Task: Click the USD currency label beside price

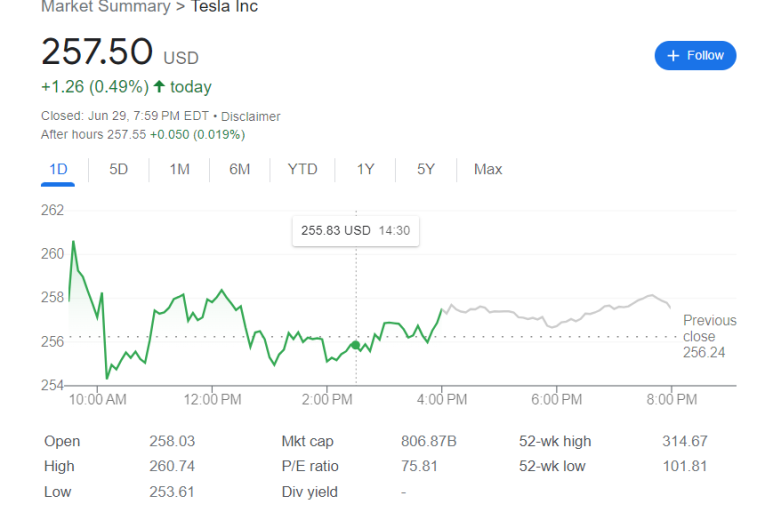Action: [181, 58]
